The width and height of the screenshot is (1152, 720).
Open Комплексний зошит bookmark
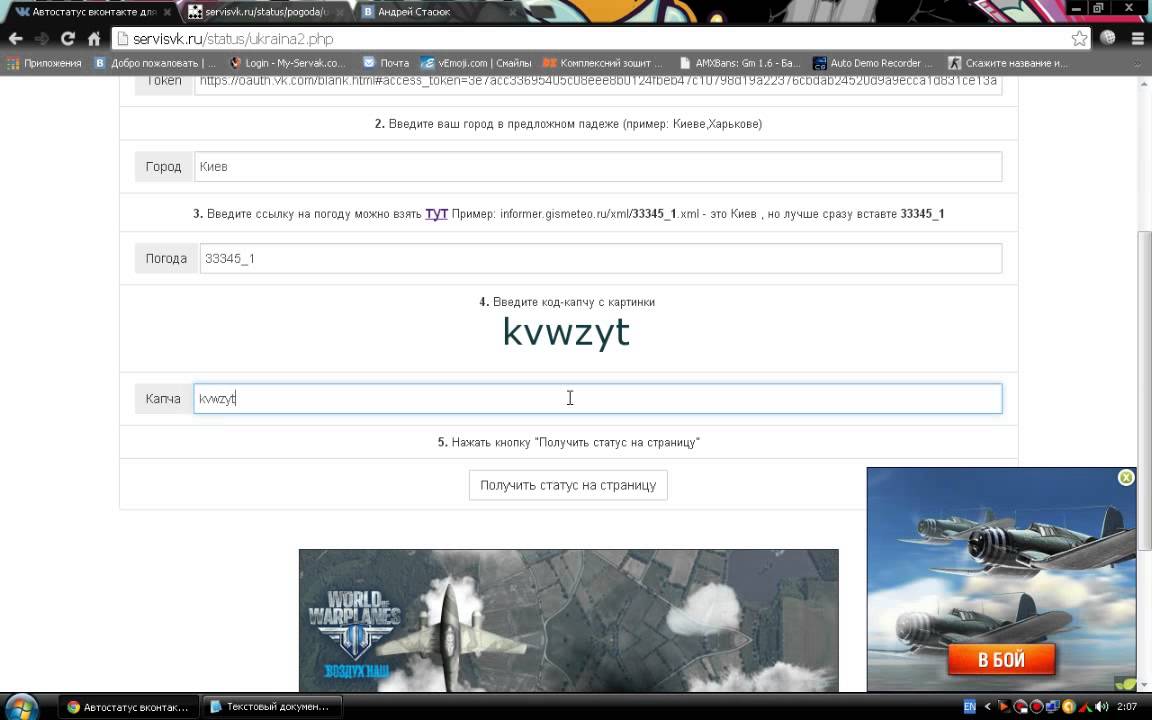click(x=602, y=63)
